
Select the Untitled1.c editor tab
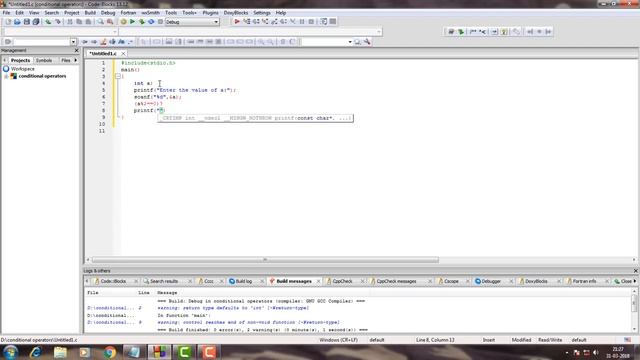coord(103,53)
